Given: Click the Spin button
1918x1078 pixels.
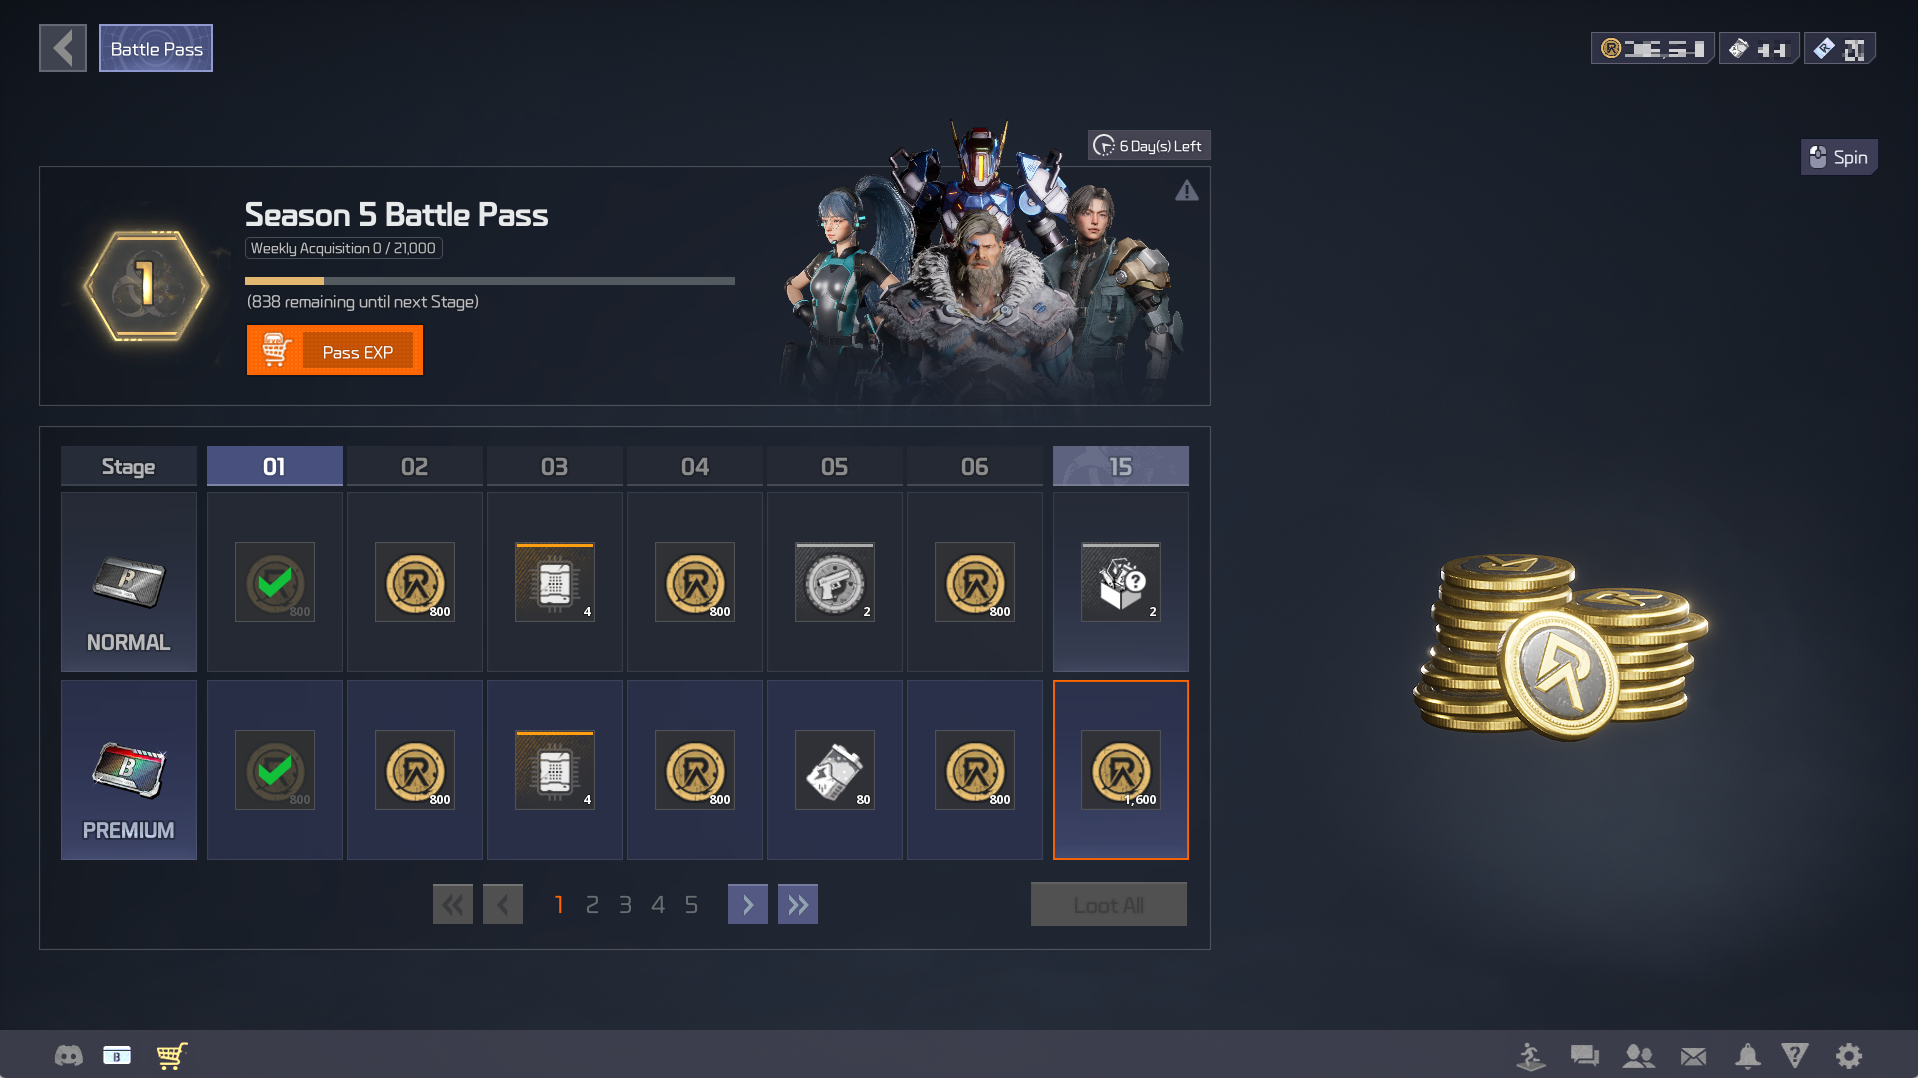Looking at the screenshot, I should (1838, 157).
